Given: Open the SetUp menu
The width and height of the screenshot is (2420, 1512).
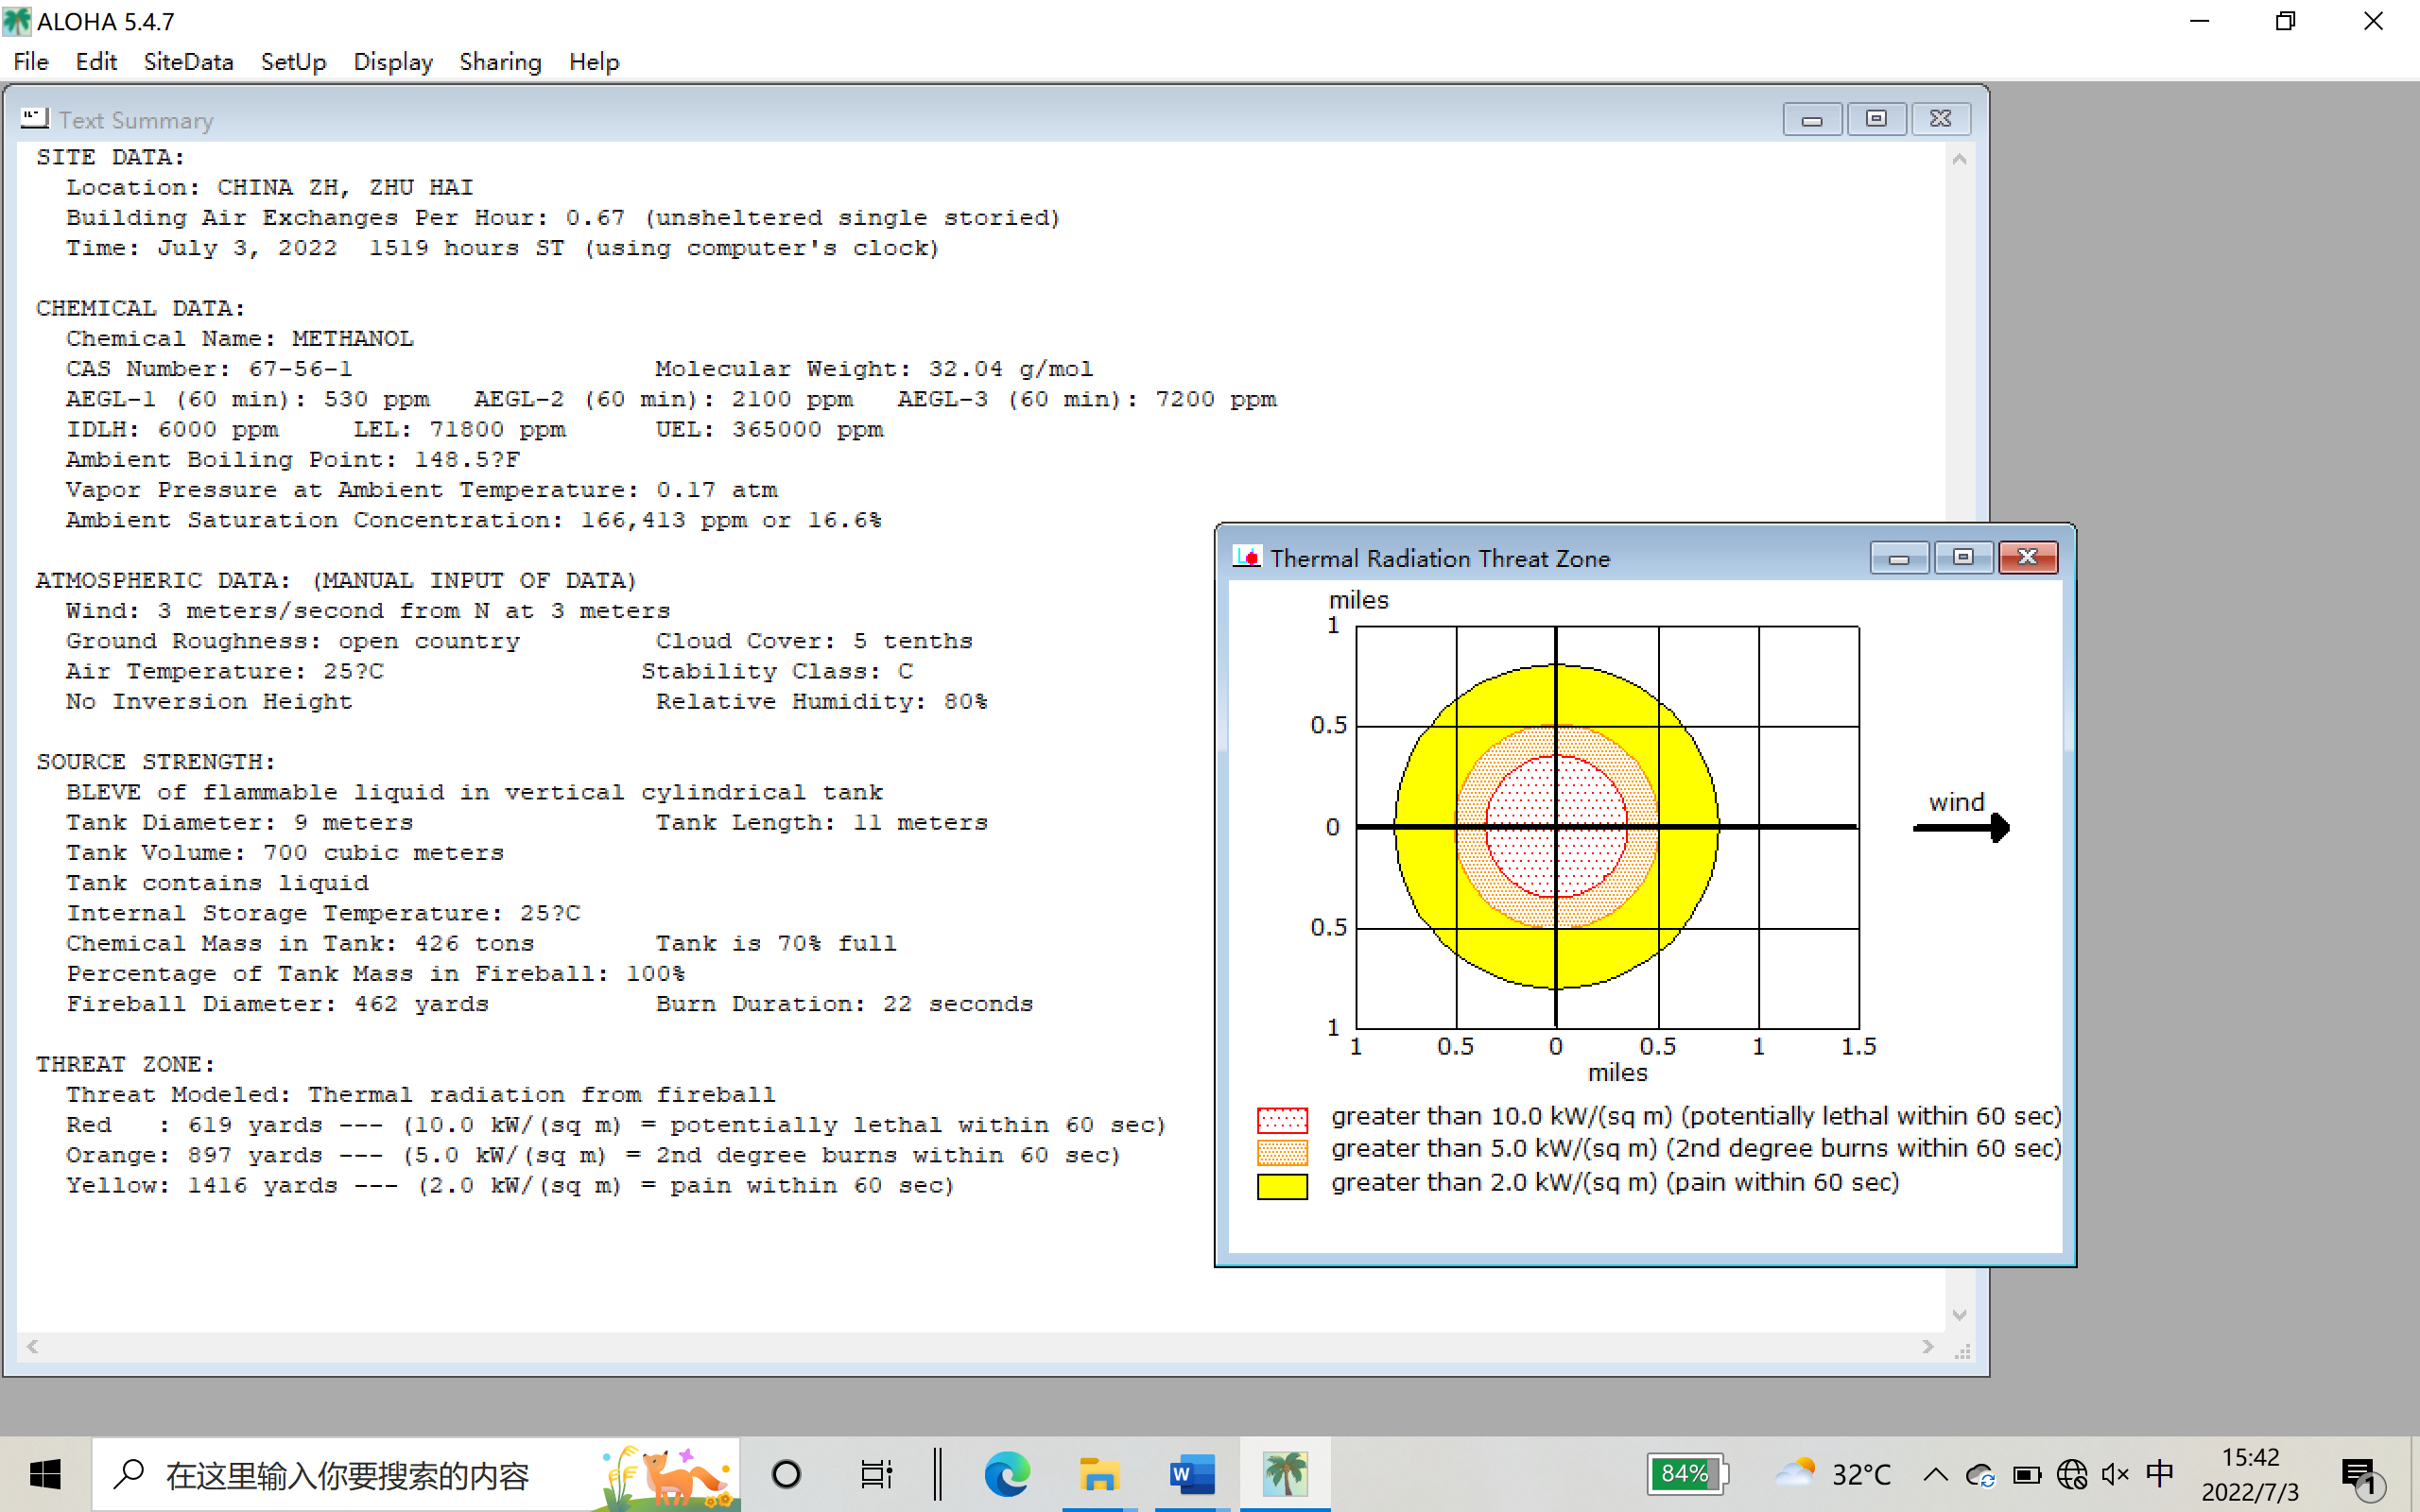Looking at the screenshot, I should tap(293, 62).
